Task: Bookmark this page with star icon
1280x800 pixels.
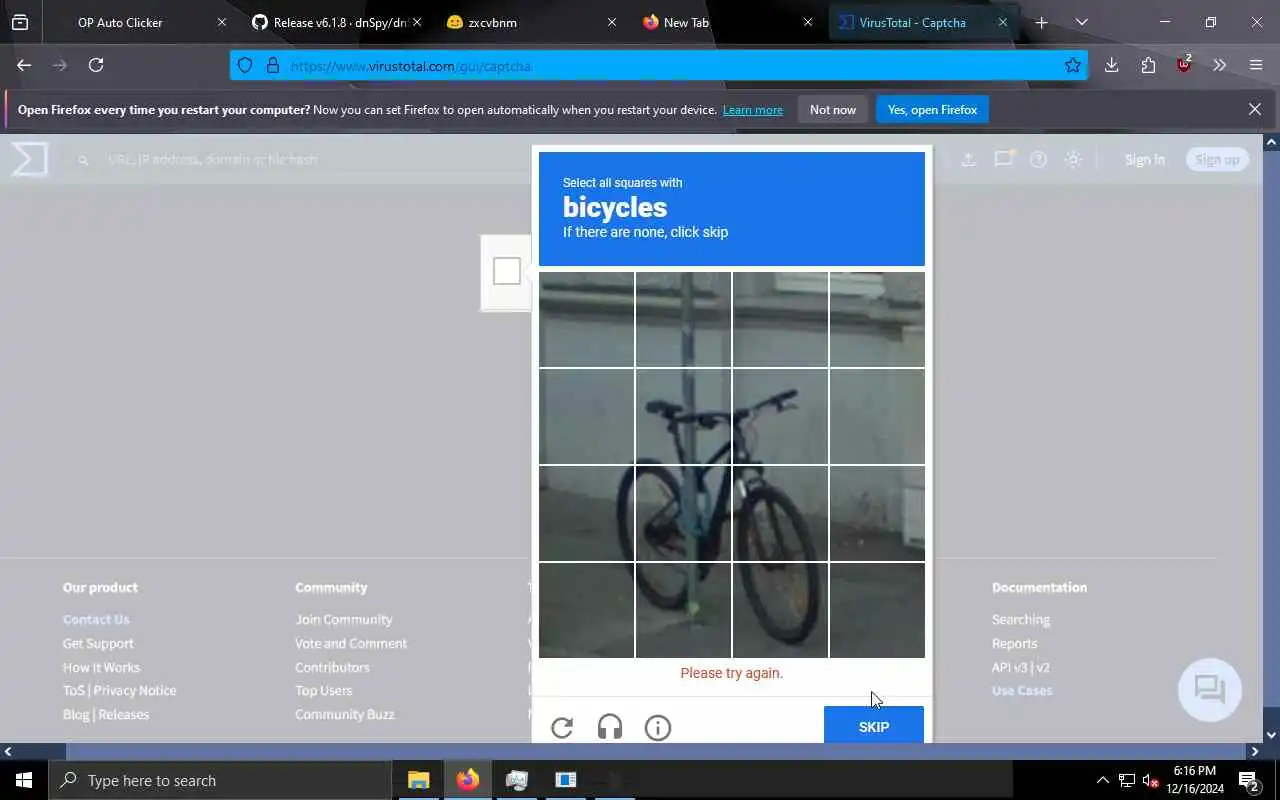Action: [x=1073, y=65]
